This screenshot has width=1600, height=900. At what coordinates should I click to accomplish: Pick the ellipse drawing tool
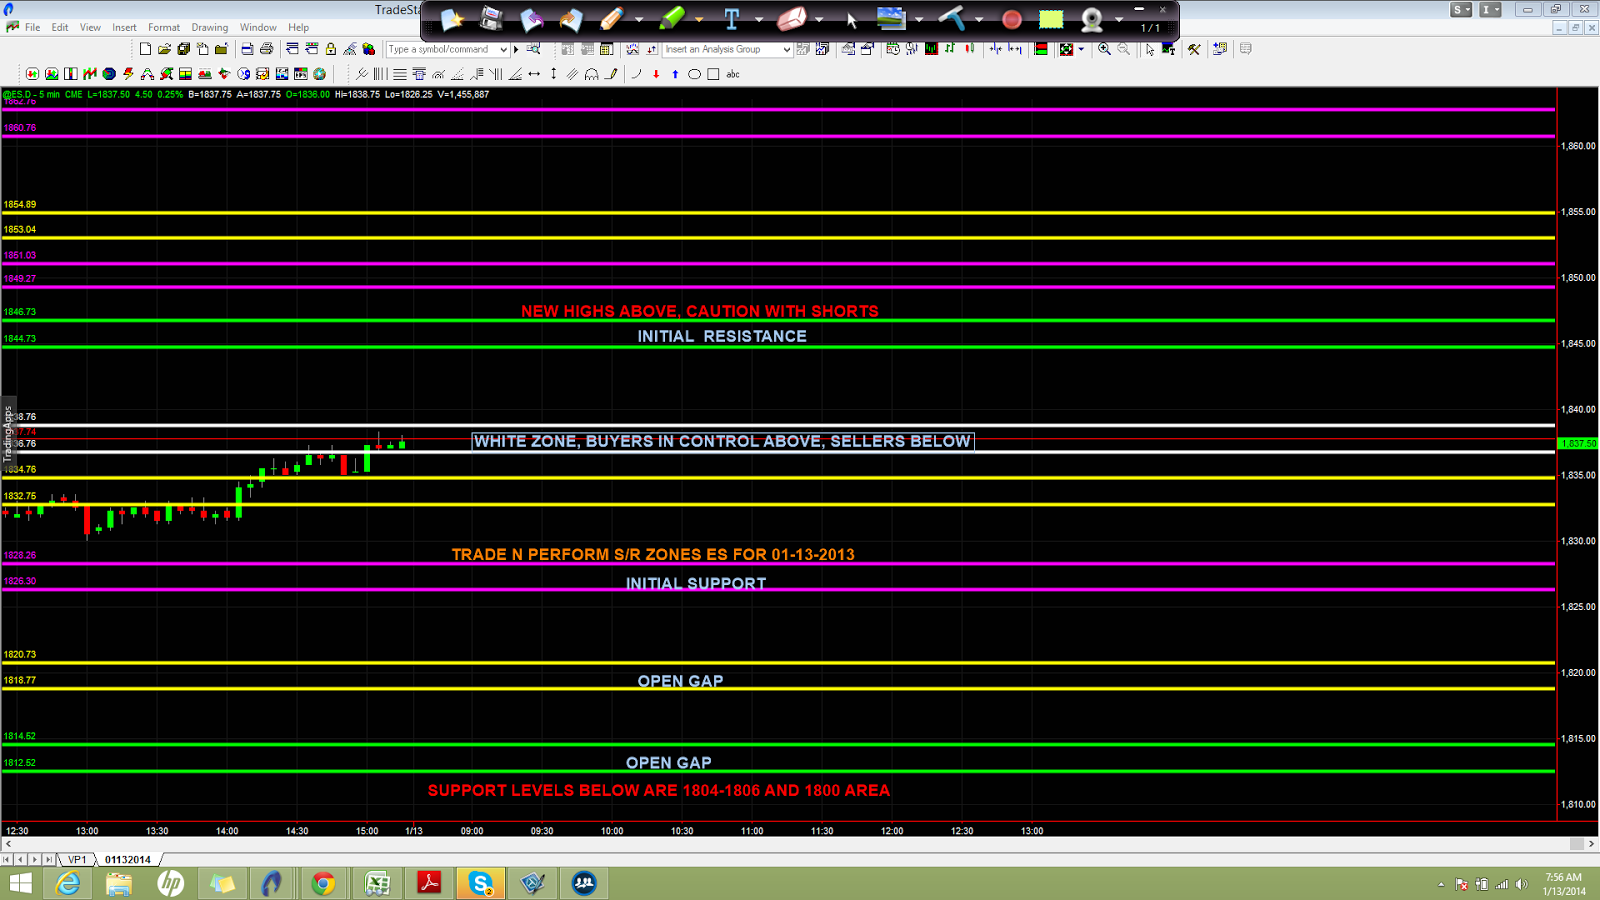694,74
